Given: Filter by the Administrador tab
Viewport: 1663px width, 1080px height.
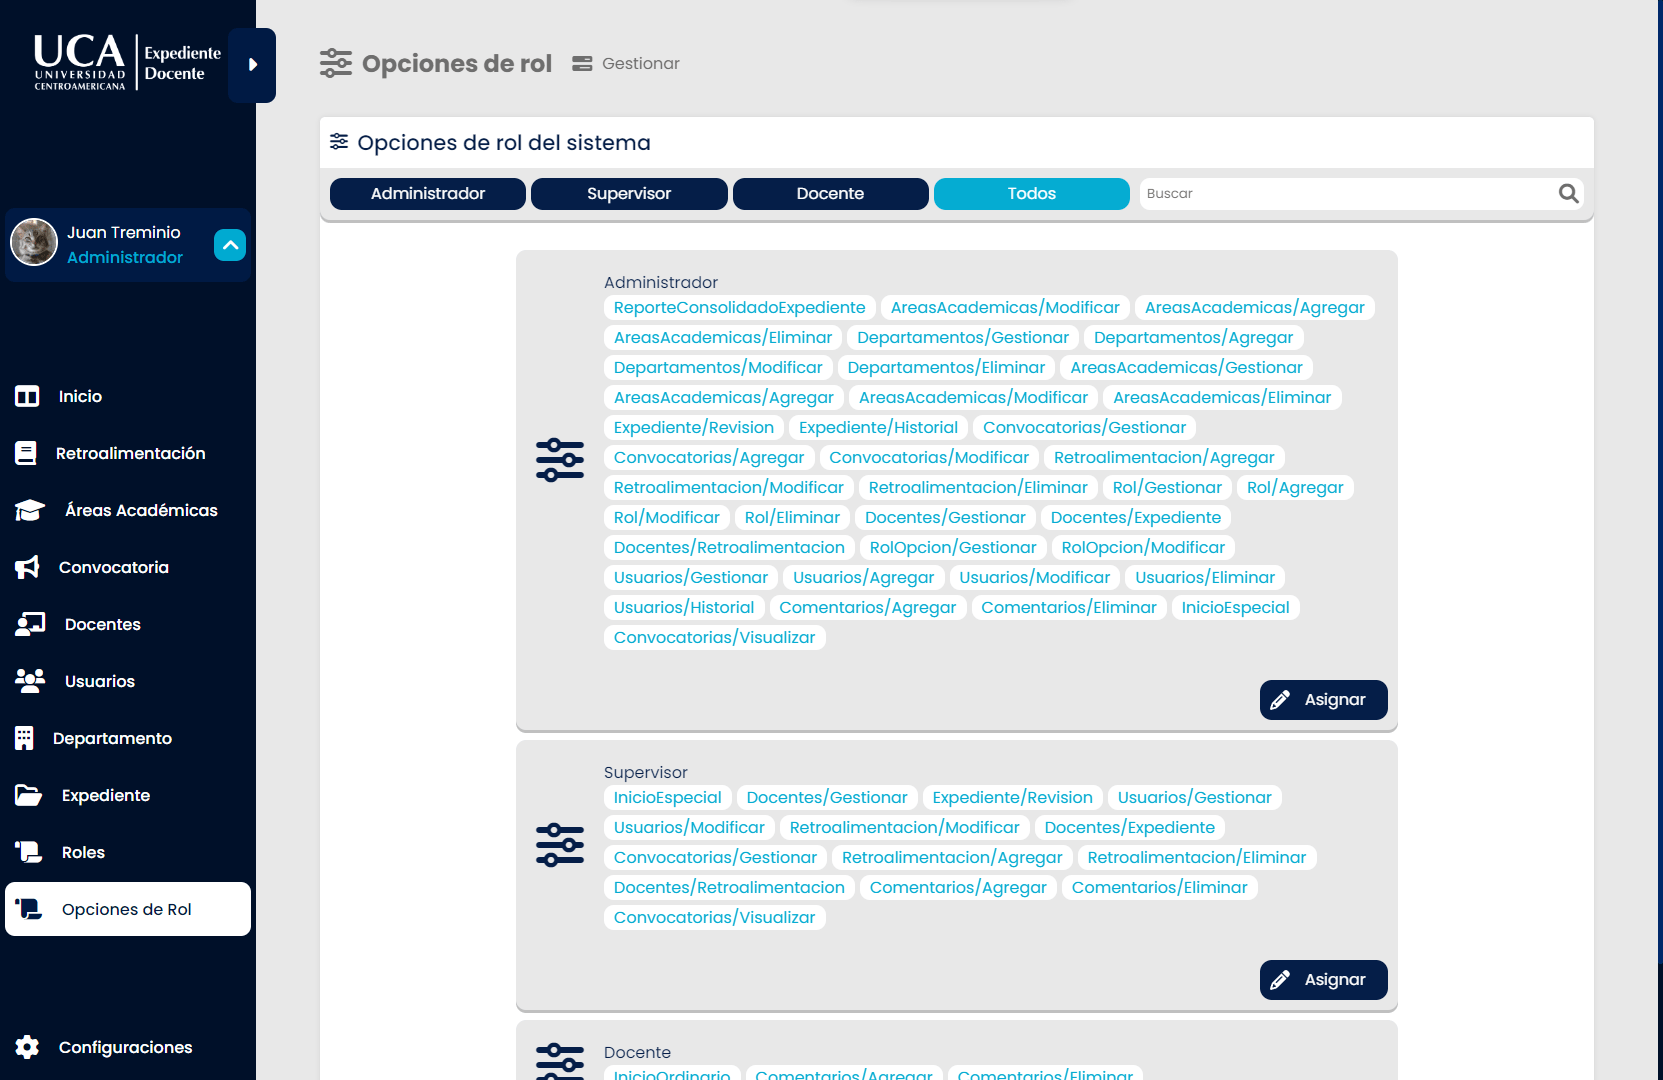Looking at the screenshot, I should 428,194.
